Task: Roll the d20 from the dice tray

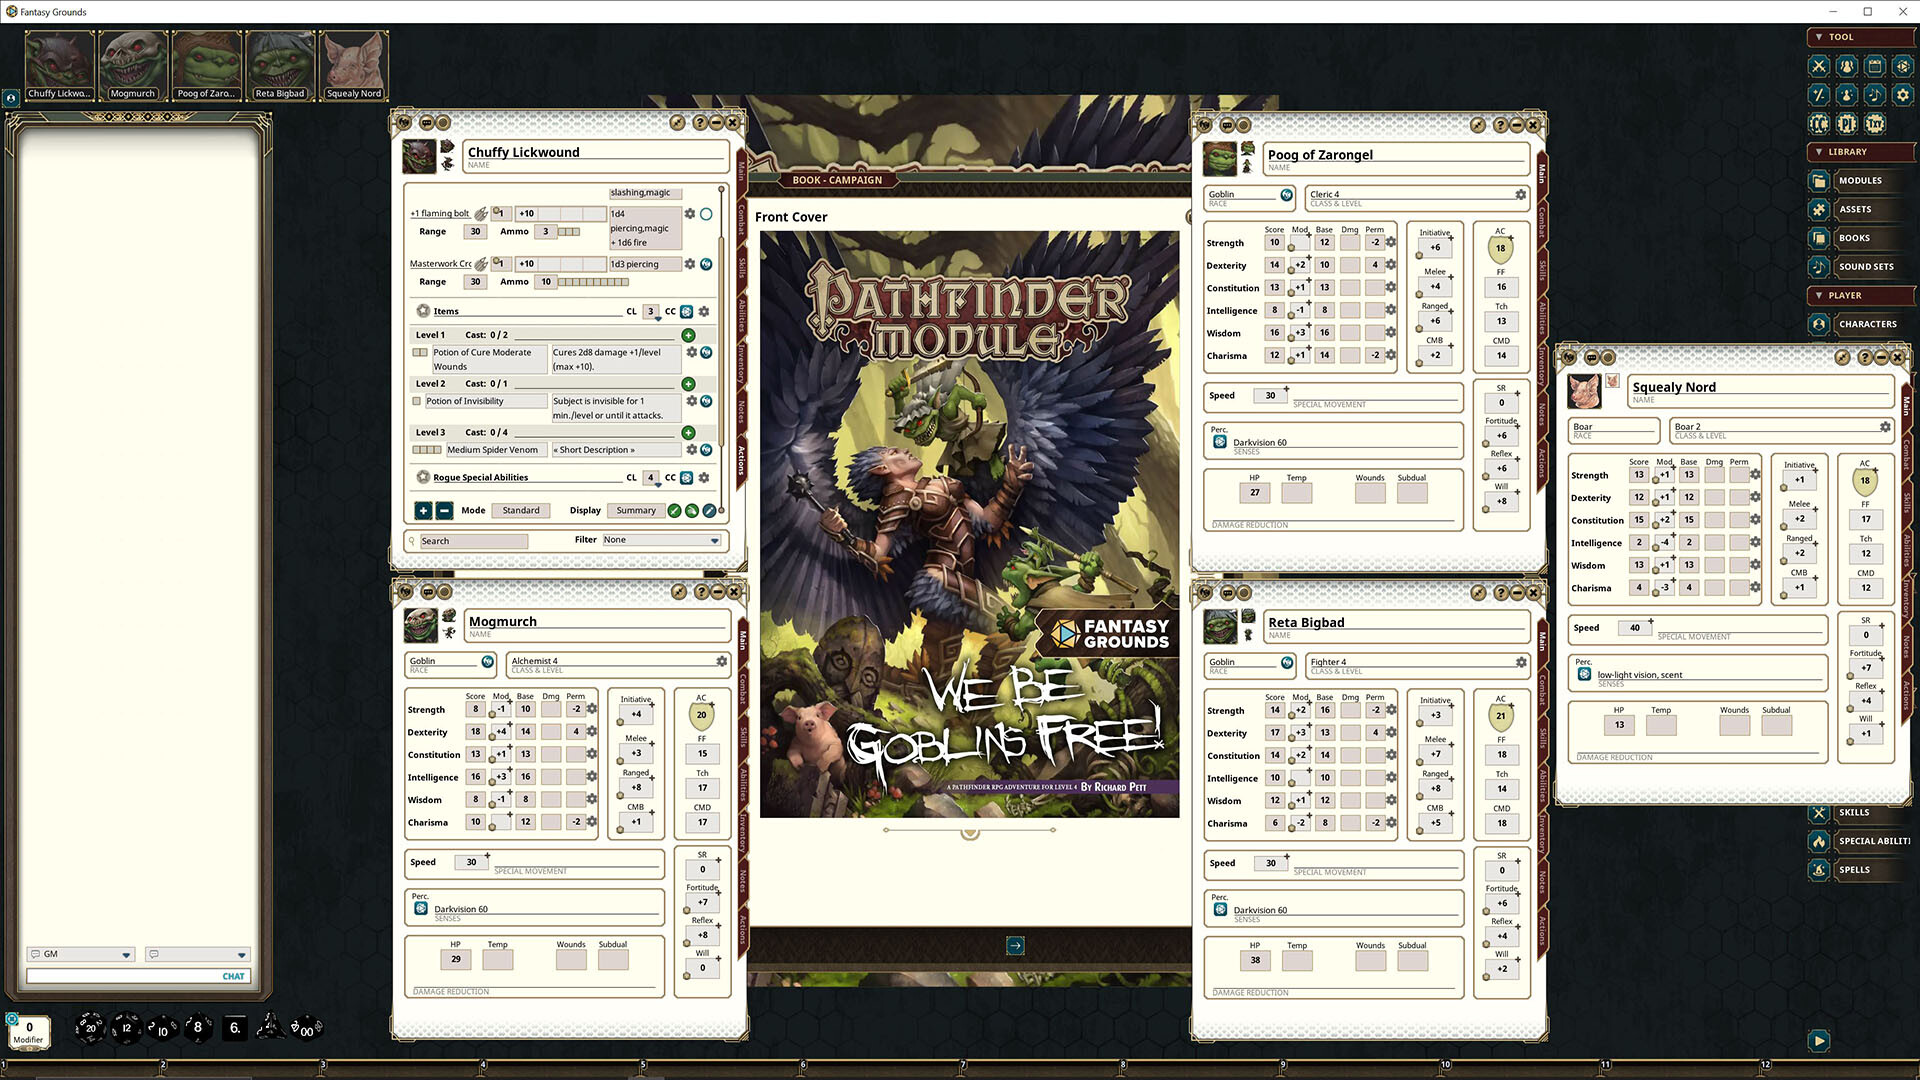Action: [x=90, y=1028]
